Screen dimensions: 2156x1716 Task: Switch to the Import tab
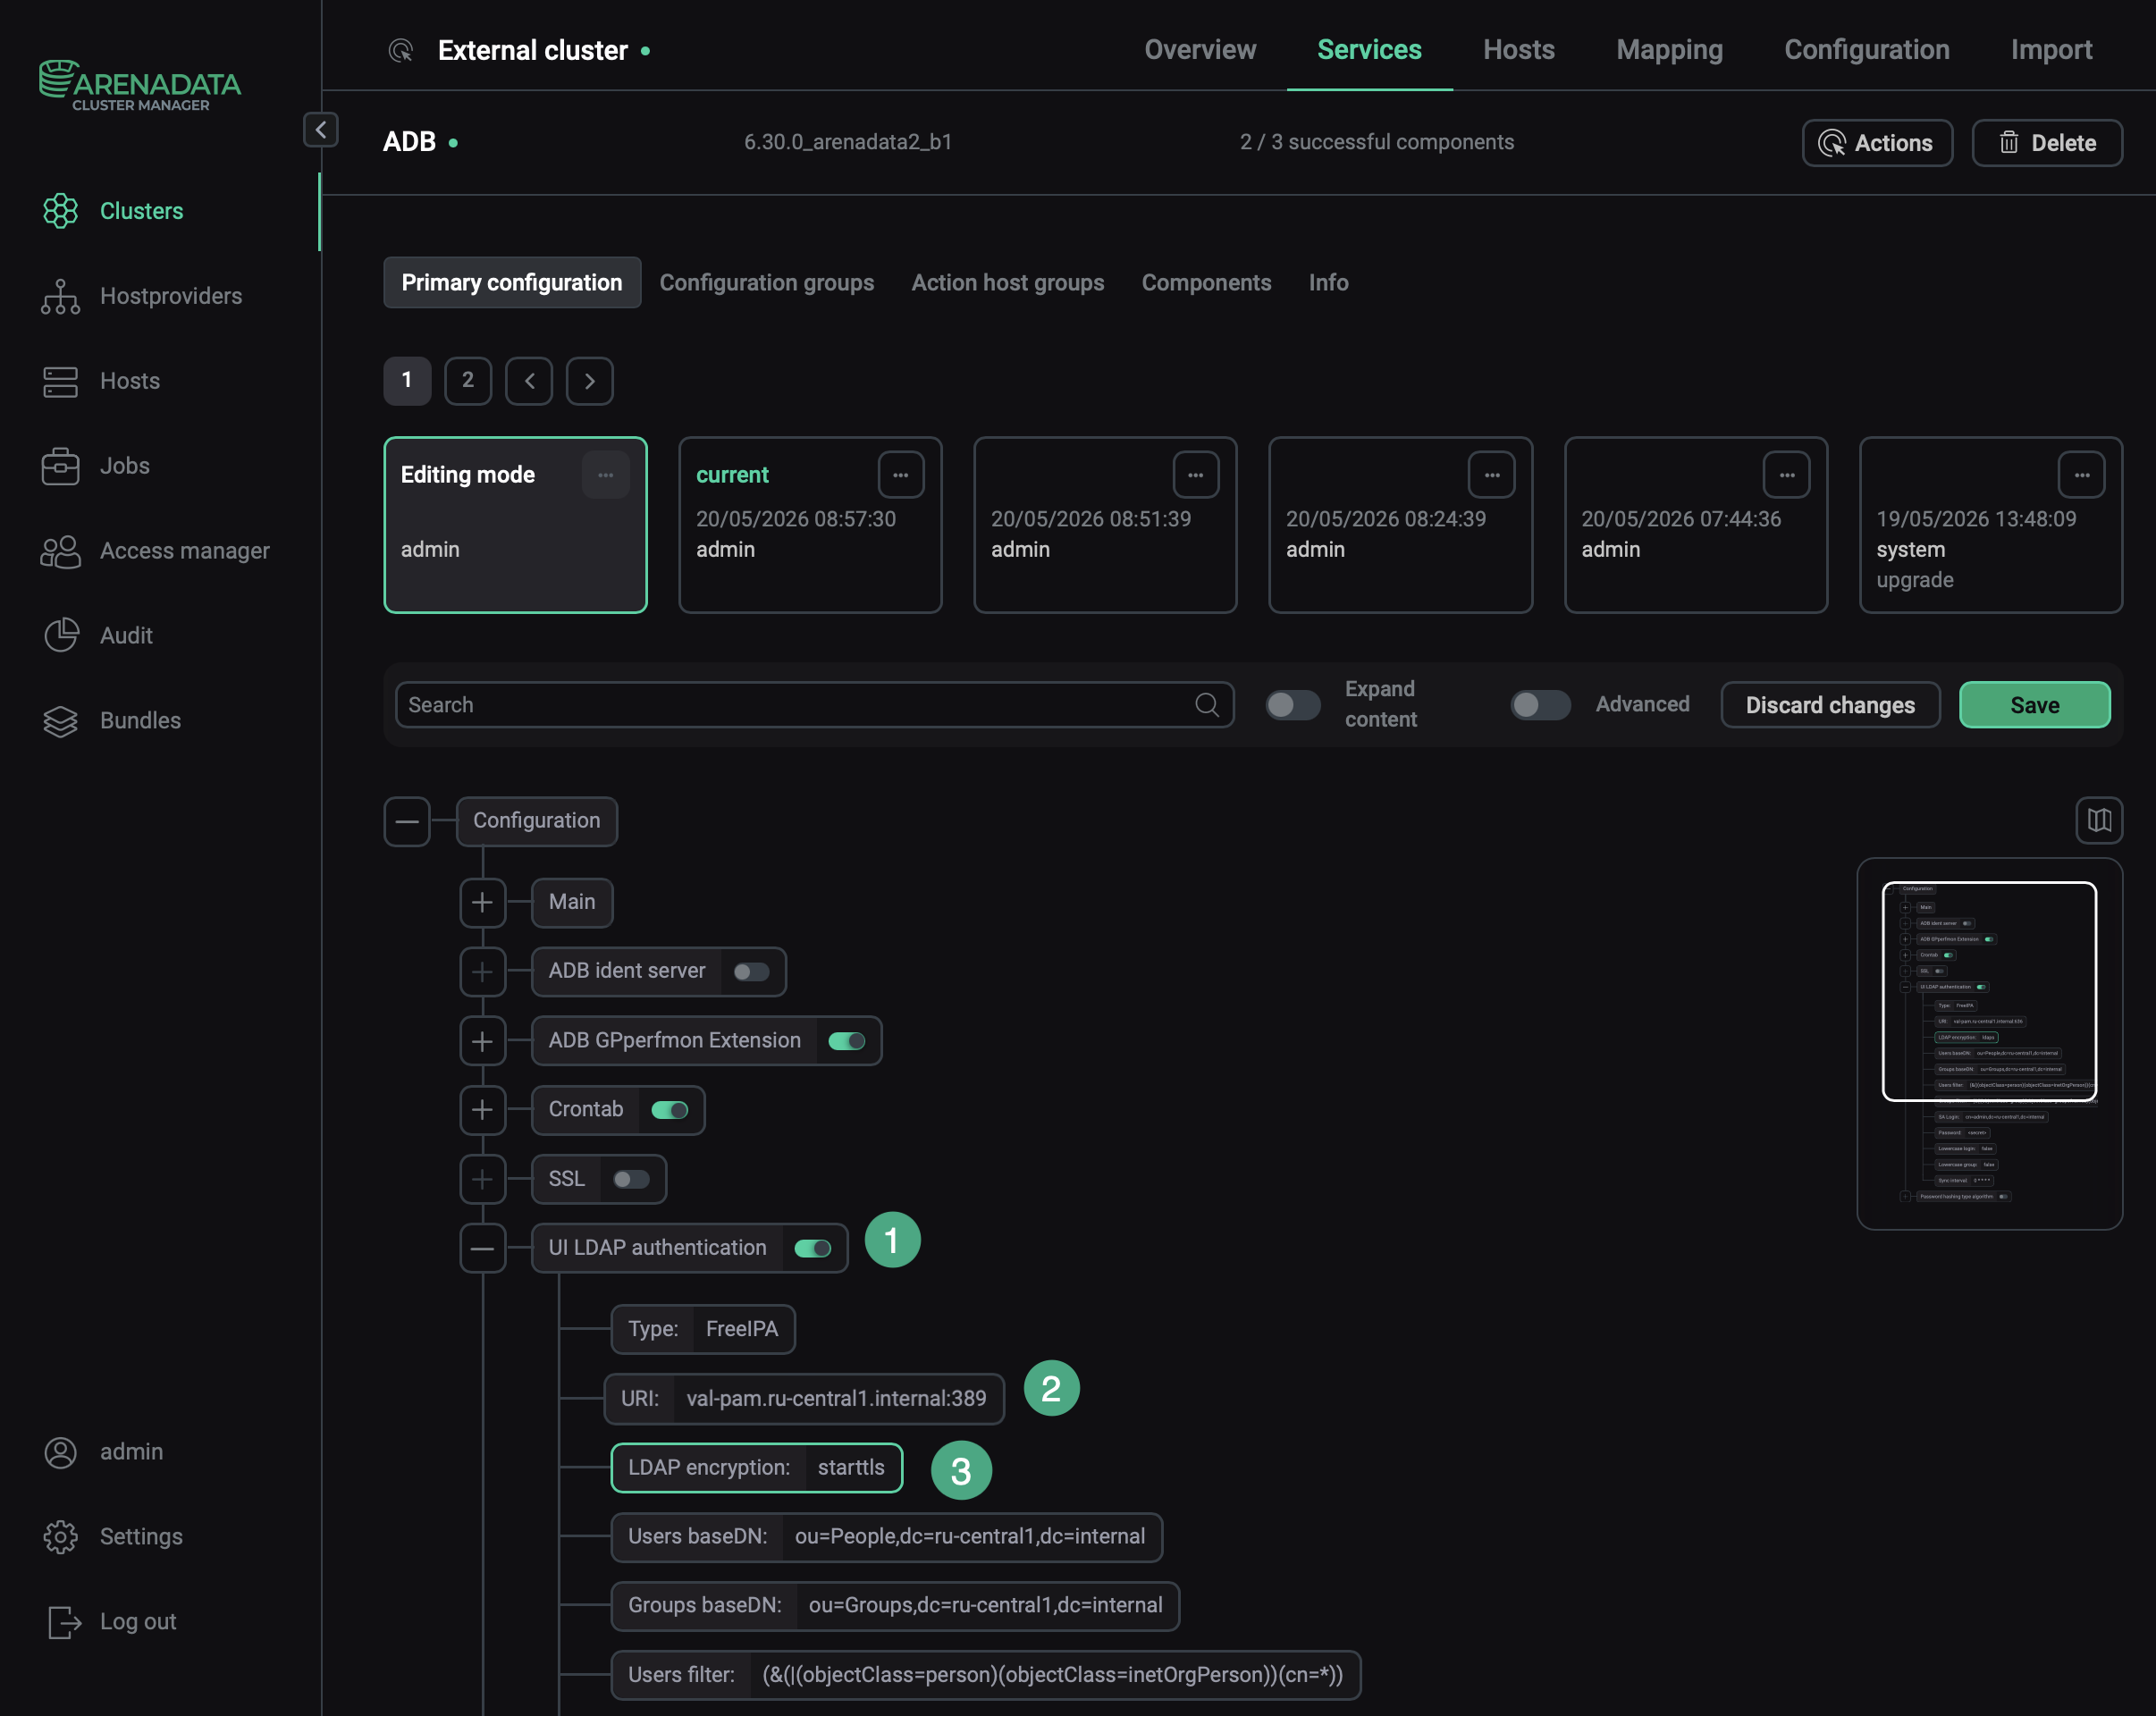[2051, 50]
